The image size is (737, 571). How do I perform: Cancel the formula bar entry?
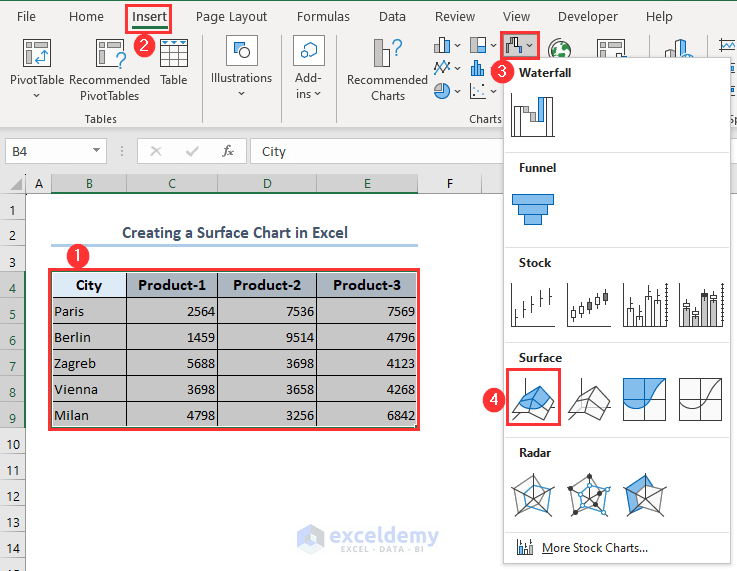(156, 151)
